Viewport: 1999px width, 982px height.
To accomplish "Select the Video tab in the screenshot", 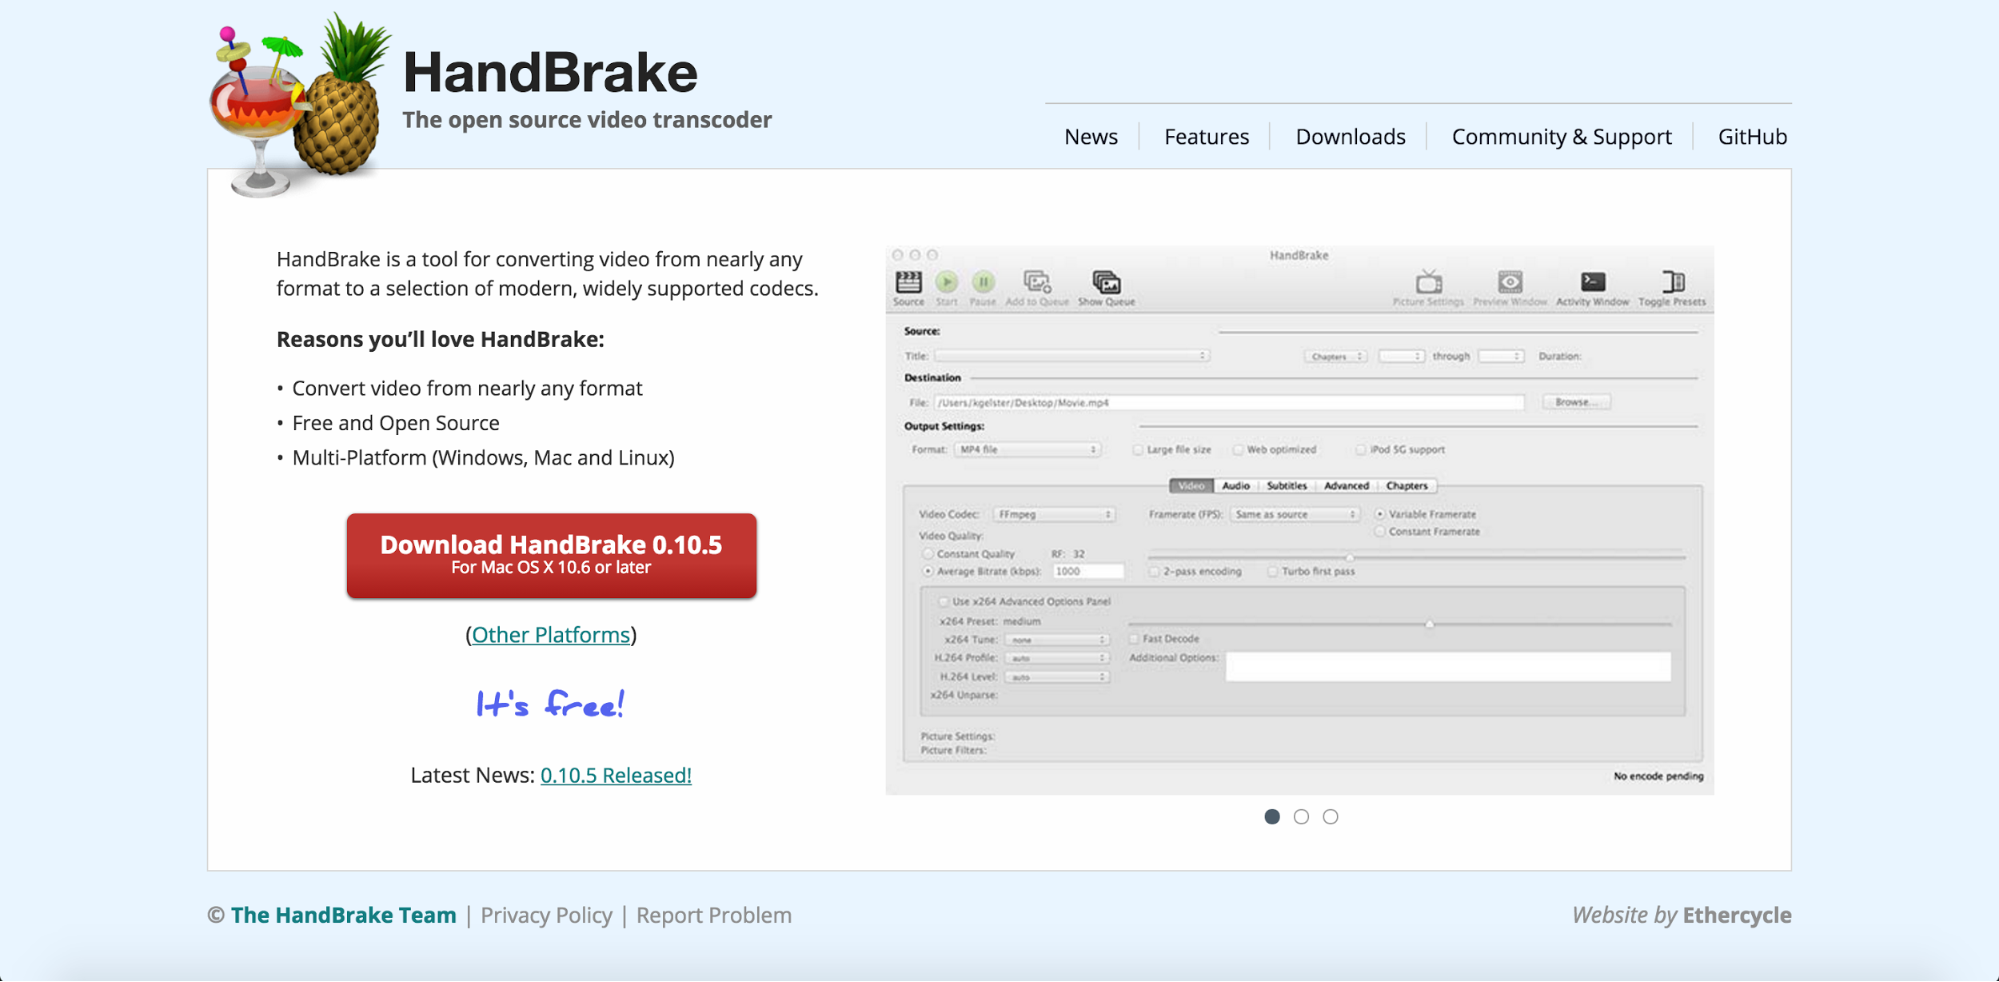I will click(1191, 486).
